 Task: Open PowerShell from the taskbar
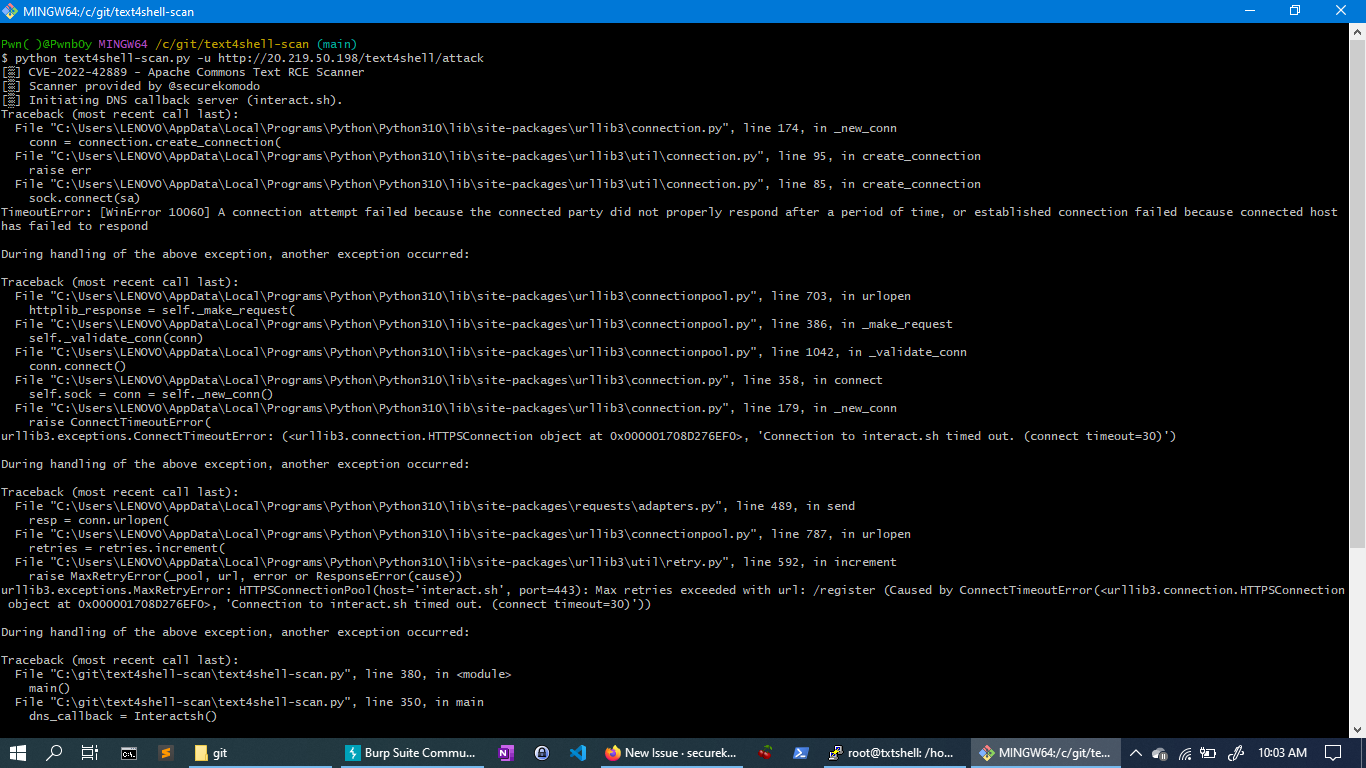click(801, 753)
